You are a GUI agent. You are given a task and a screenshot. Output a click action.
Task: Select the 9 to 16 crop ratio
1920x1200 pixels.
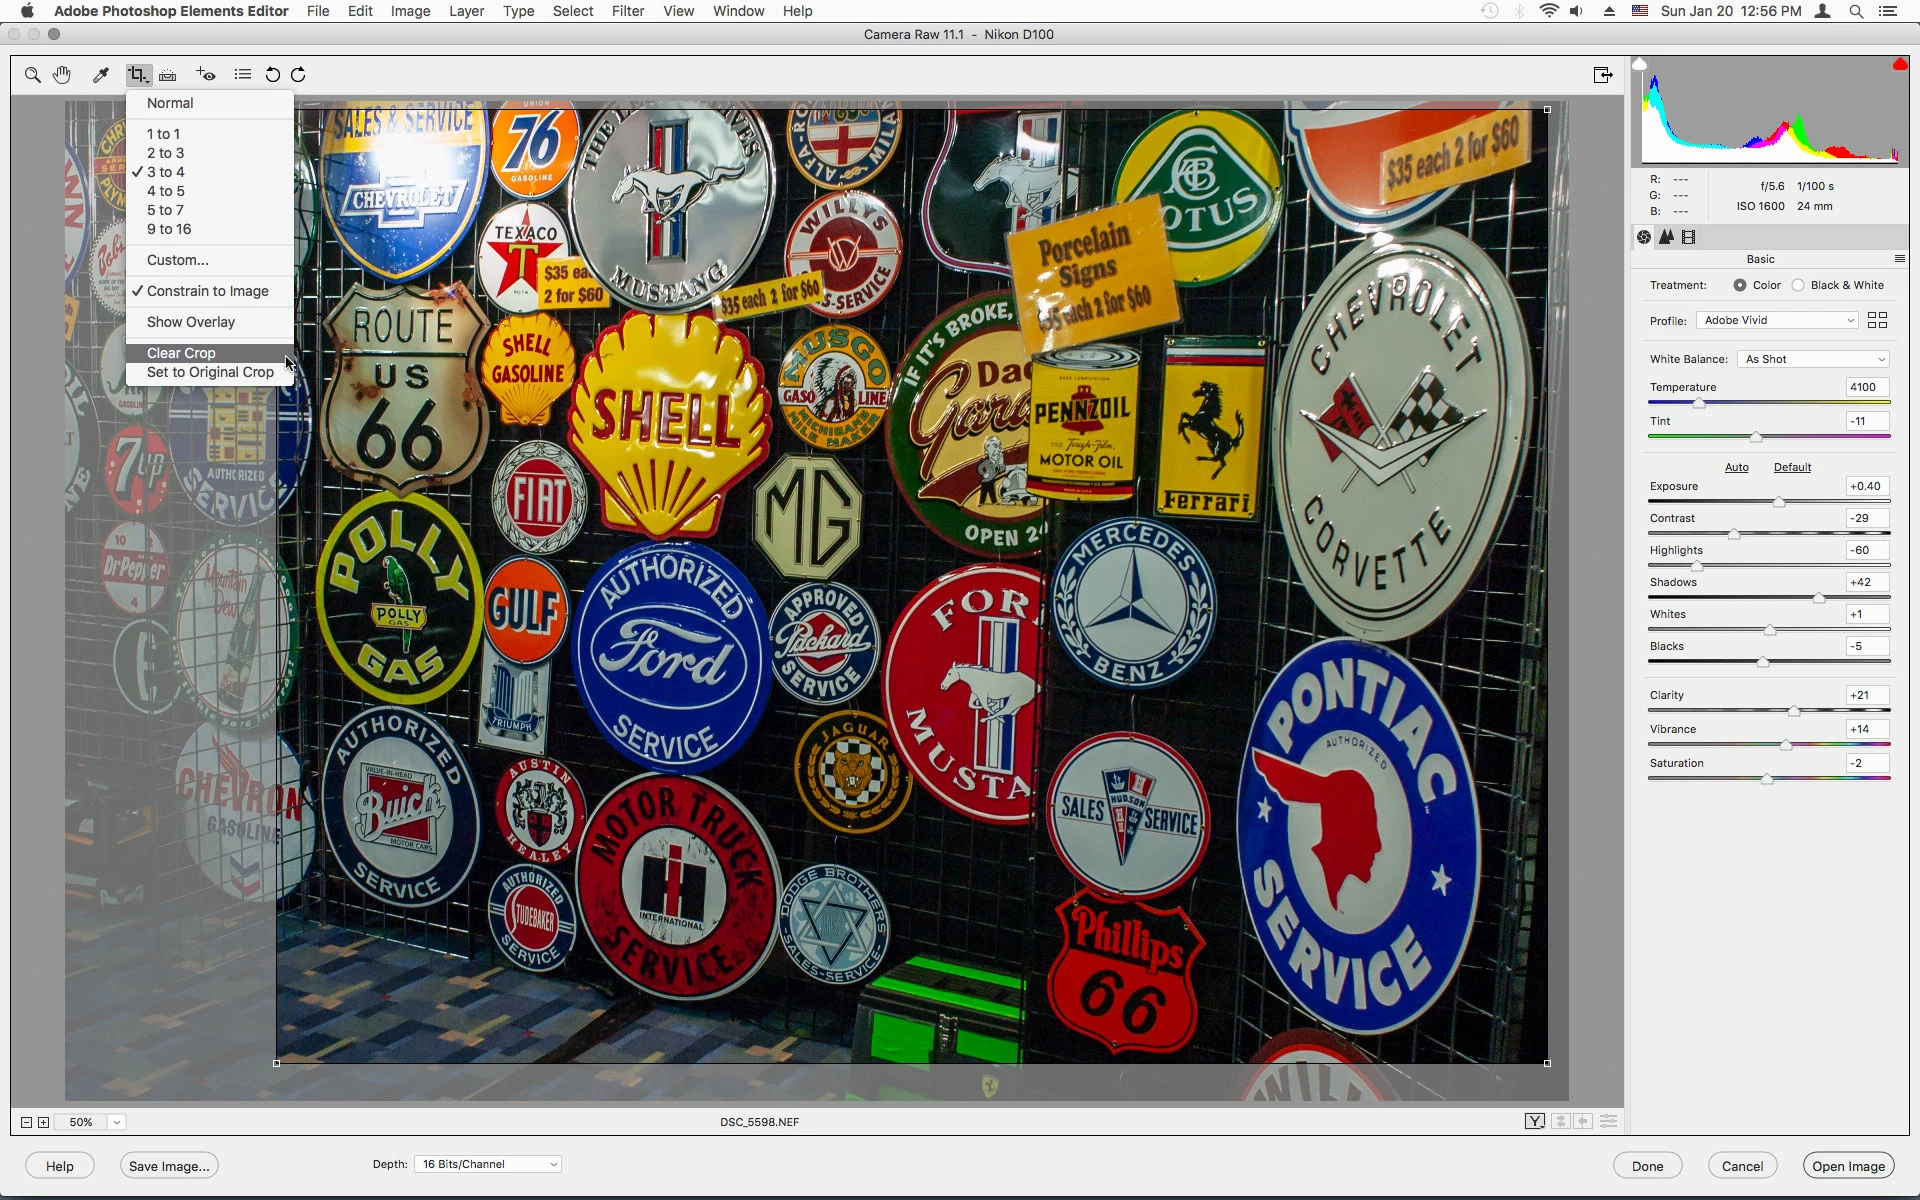pos(169,229)
